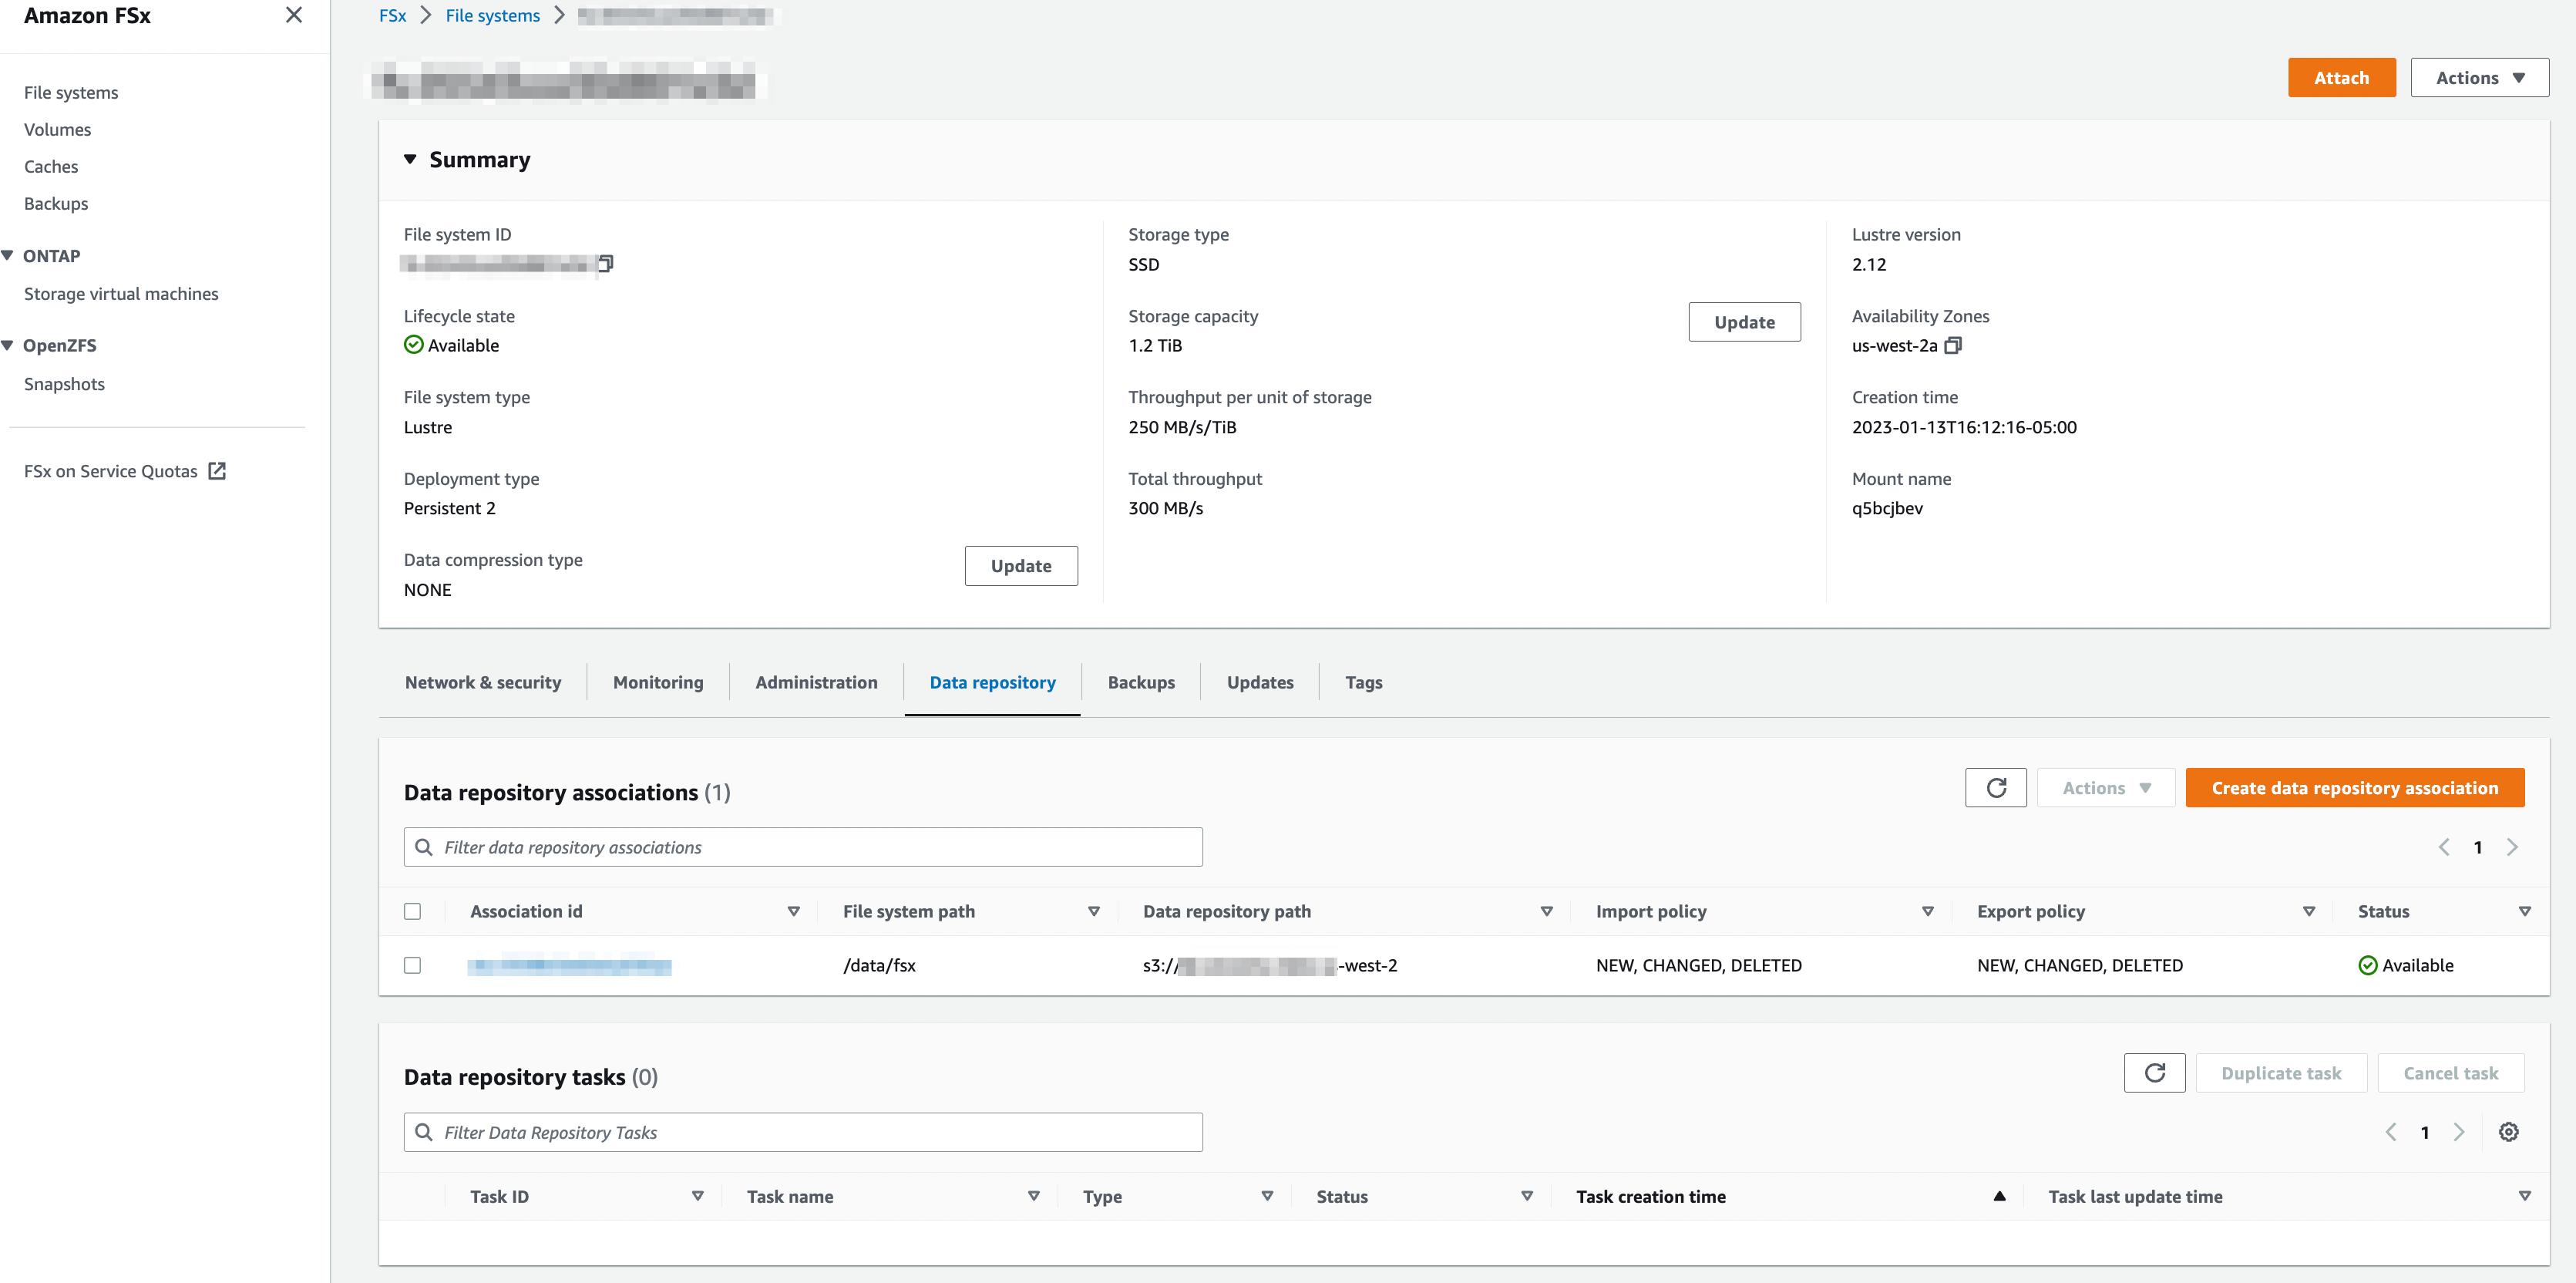Open the data repository associations Actions dropdown
Screen dimensions: 2576x1283
[x=2105, y=788]
